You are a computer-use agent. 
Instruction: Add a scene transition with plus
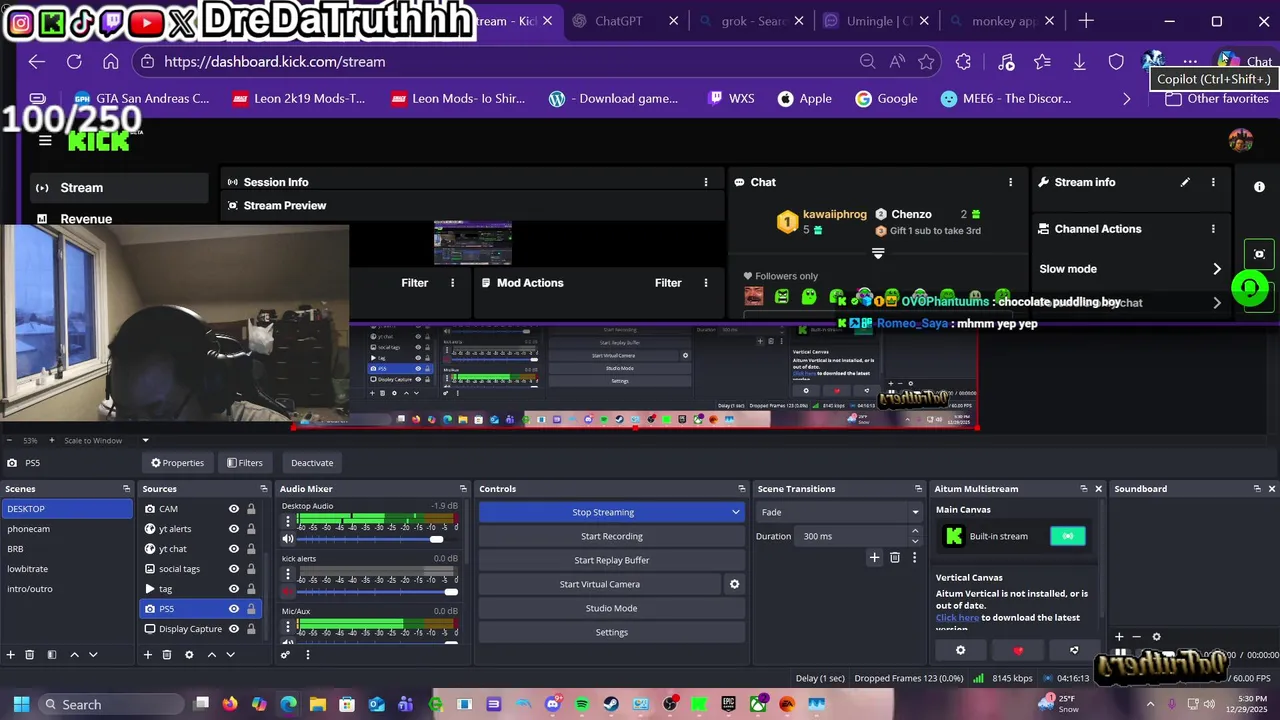[x=874, y=558]
